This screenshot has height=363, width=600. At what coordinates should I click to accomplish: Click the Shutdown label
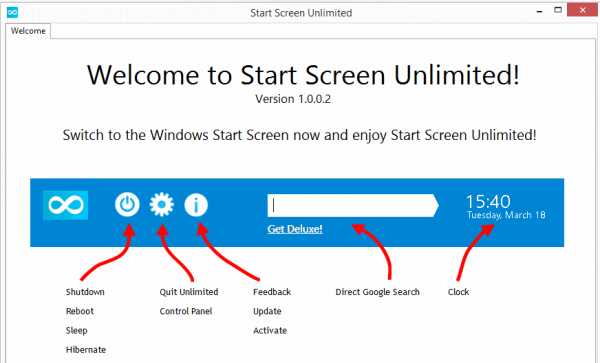tap(85, 292)
